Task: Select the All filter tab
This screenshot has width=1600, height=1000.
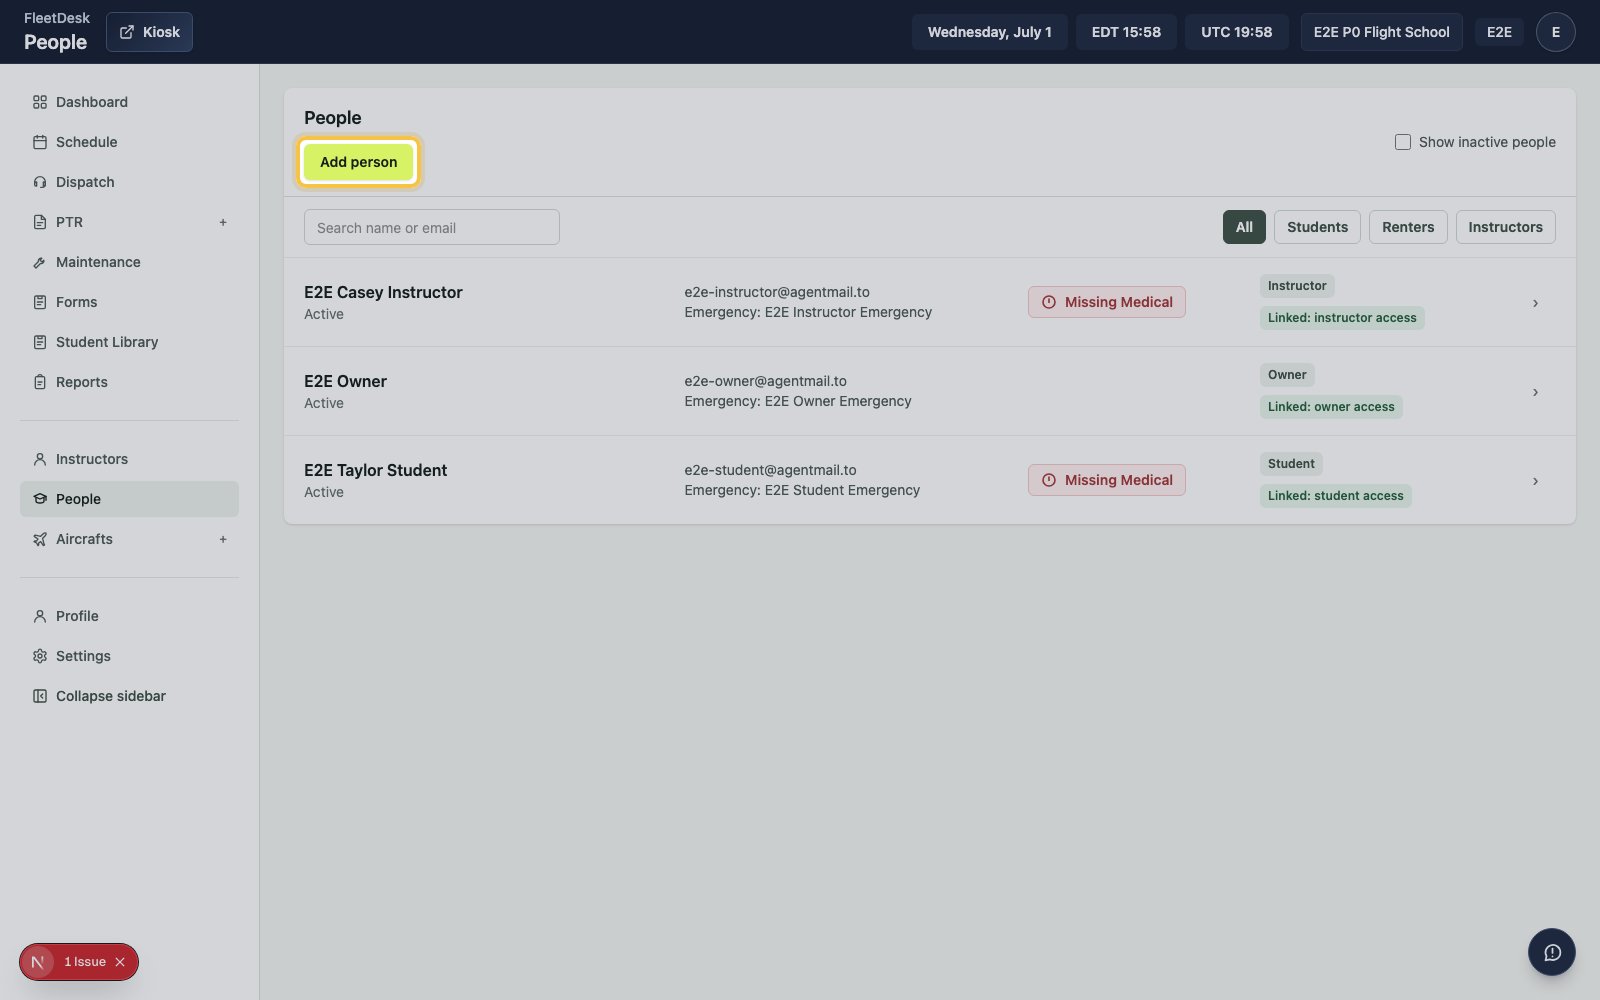Action: 1244,227
